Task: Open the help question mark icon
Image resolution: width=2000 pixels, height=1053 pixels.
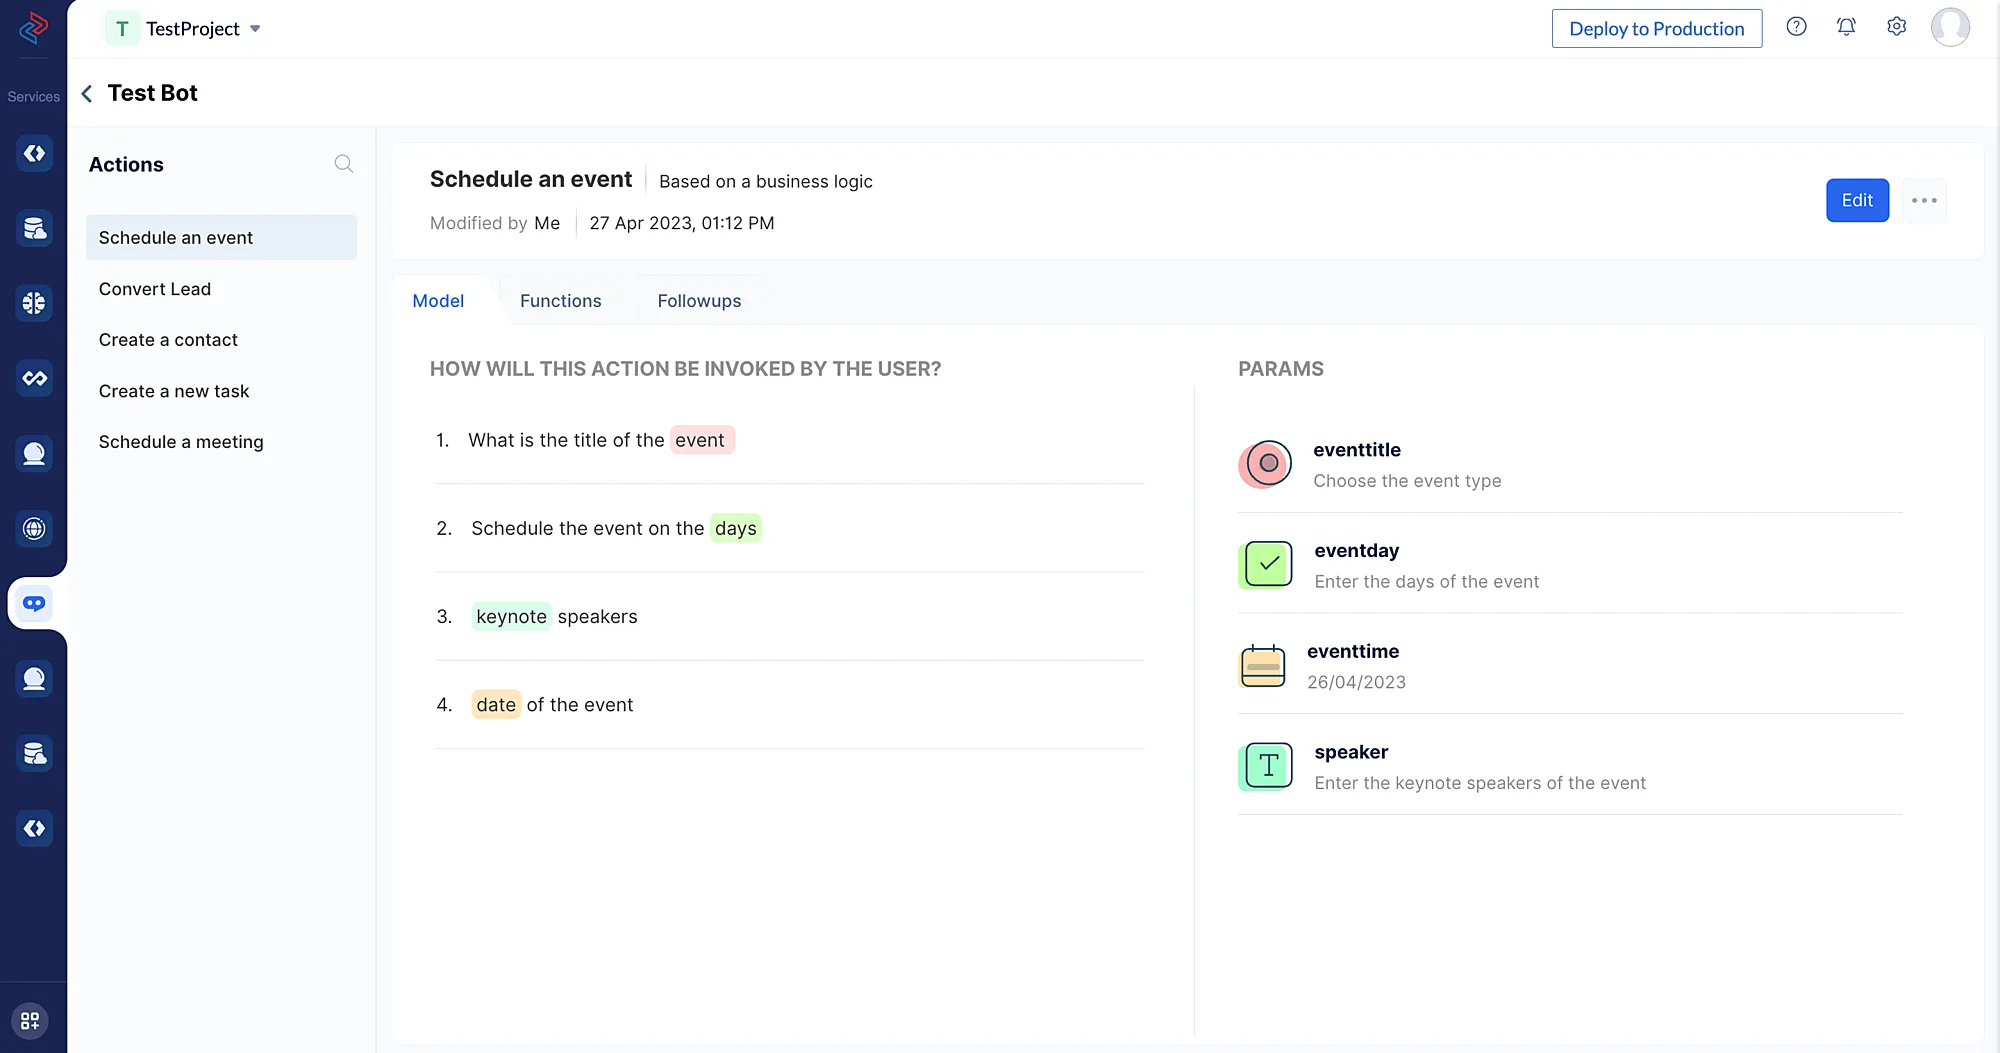Action: coord(1796,28)
